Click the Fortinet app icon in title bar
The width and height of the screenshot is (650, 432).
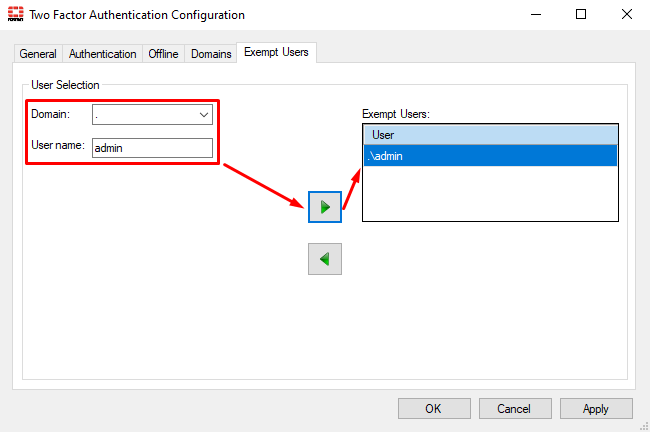[15, 14]
